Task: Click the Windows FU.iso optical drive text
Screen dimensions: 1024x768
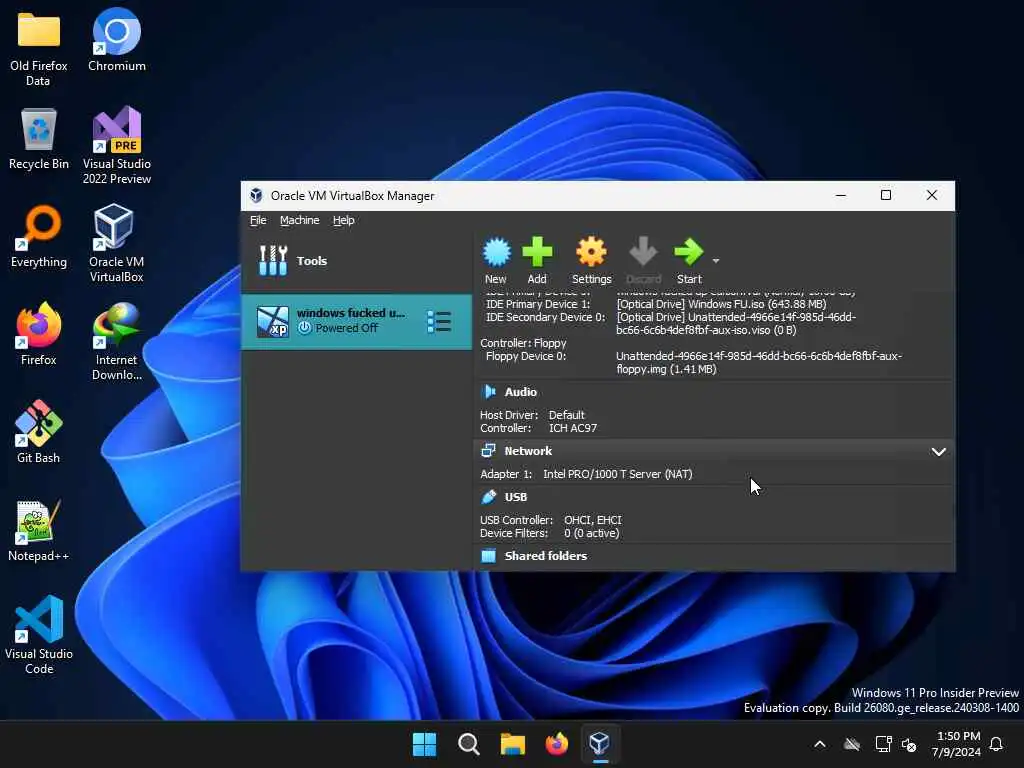Action: [722, 304]
